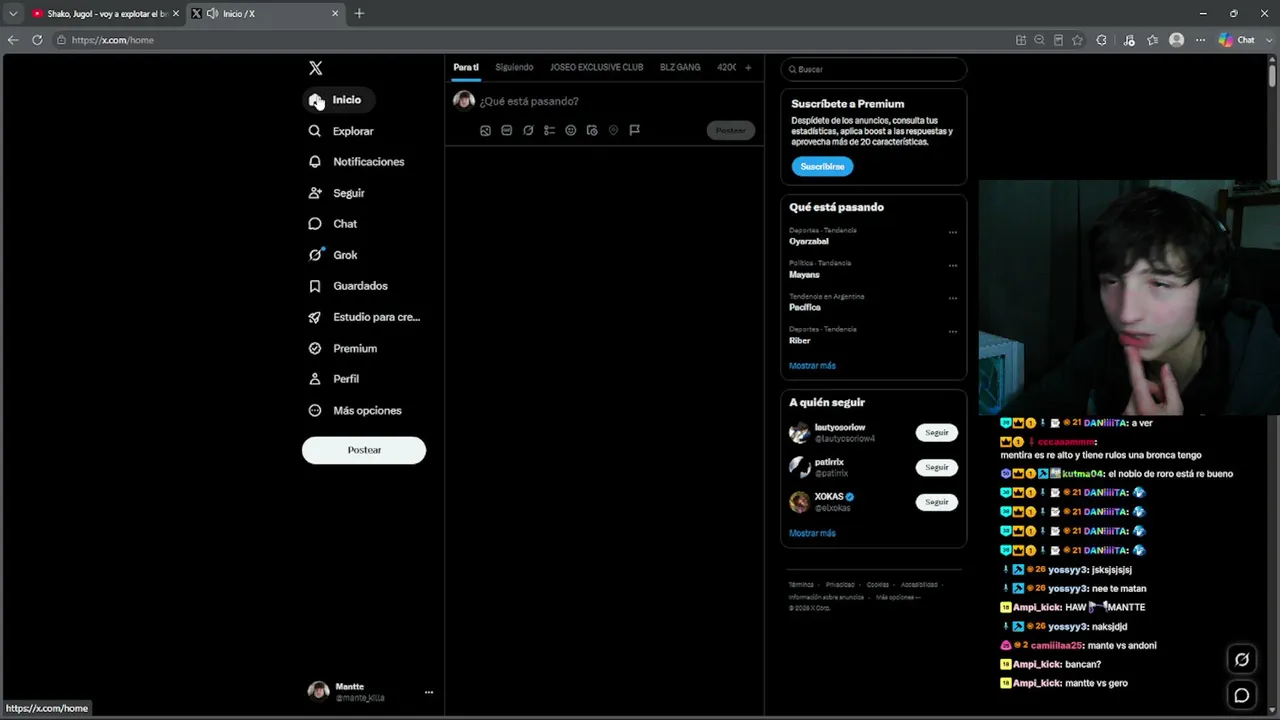The width and height of the screenshot is (1280, 720).
Task: Click the flag icon in composer
Action: [x=634, y=130]
